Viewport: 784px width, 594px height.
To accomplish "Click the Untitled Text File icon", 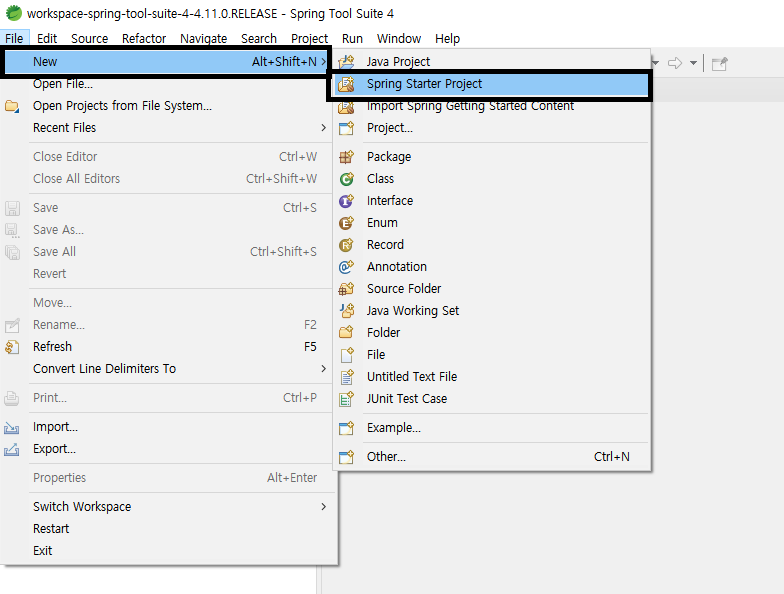I will 346,377.
